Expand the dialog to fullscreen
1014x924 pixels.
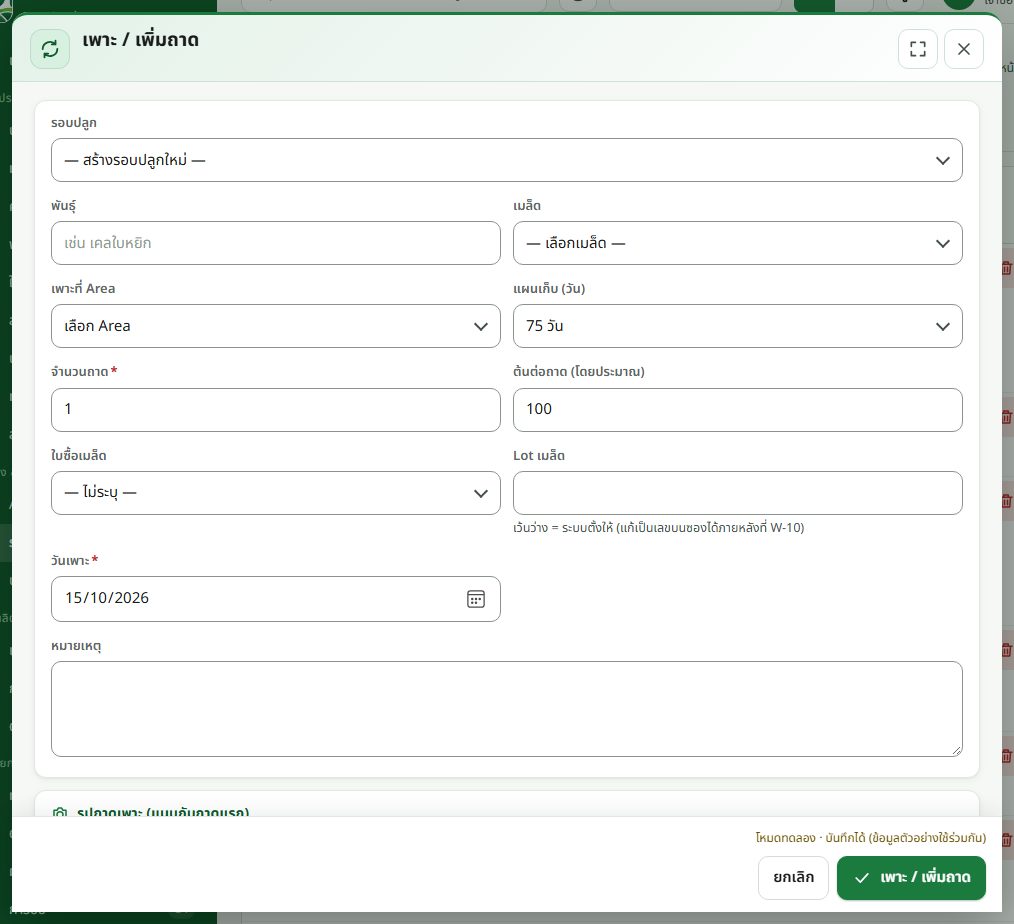pyautogui.click(x=918, y=49)
